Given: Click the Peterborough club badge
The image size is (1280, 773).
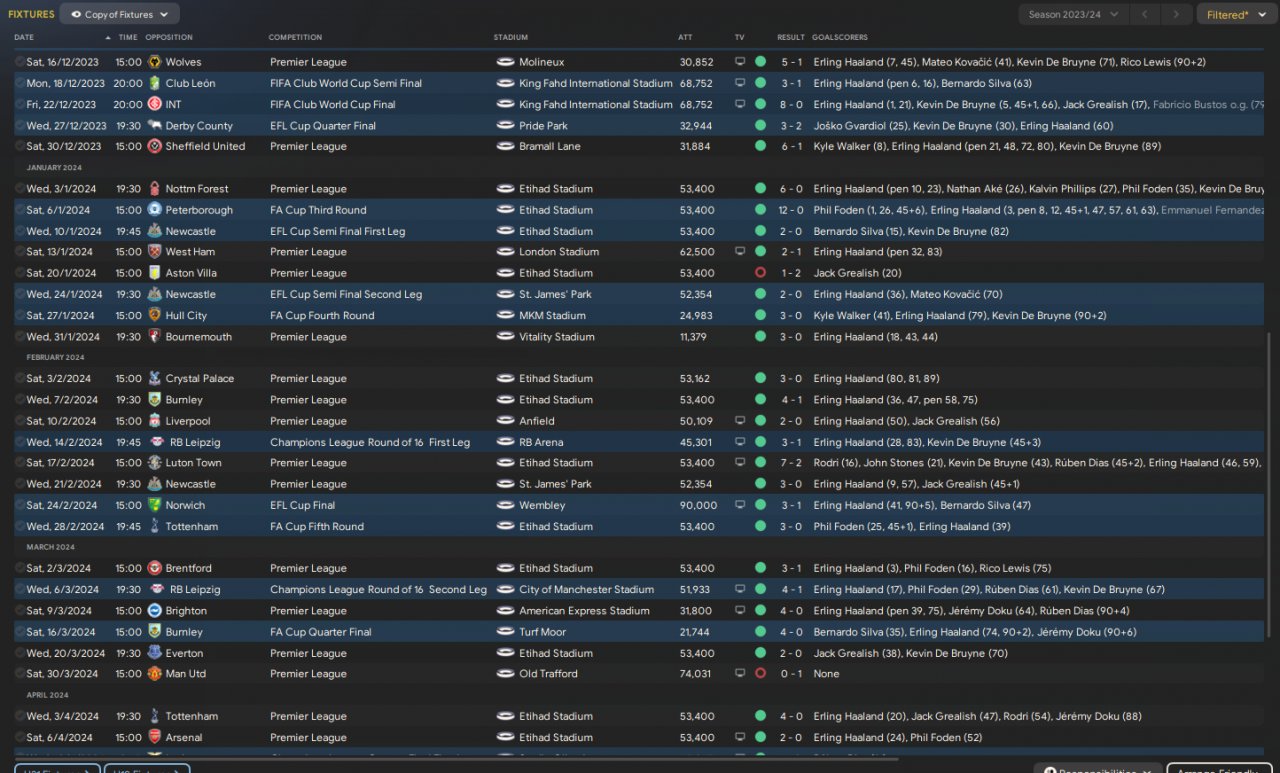Looking at the screenshot, I should pos(155,210).
